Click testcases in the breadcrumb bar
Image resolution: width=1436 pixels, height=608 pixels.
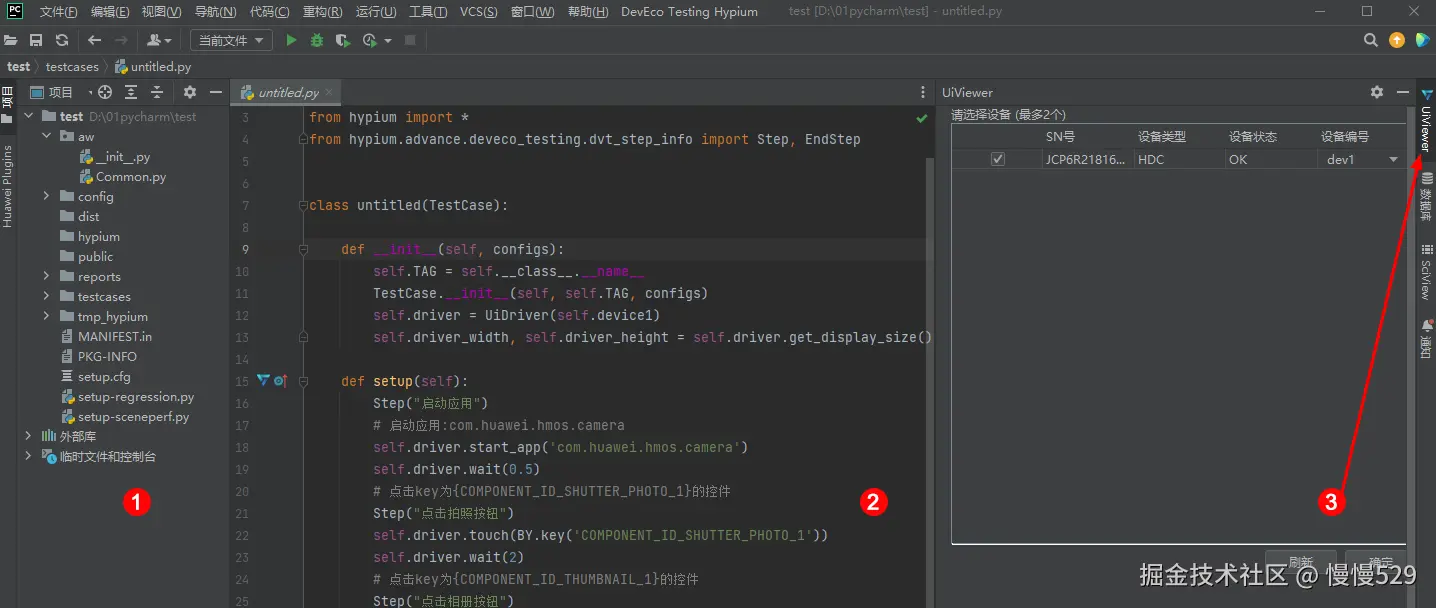point(72,67)
